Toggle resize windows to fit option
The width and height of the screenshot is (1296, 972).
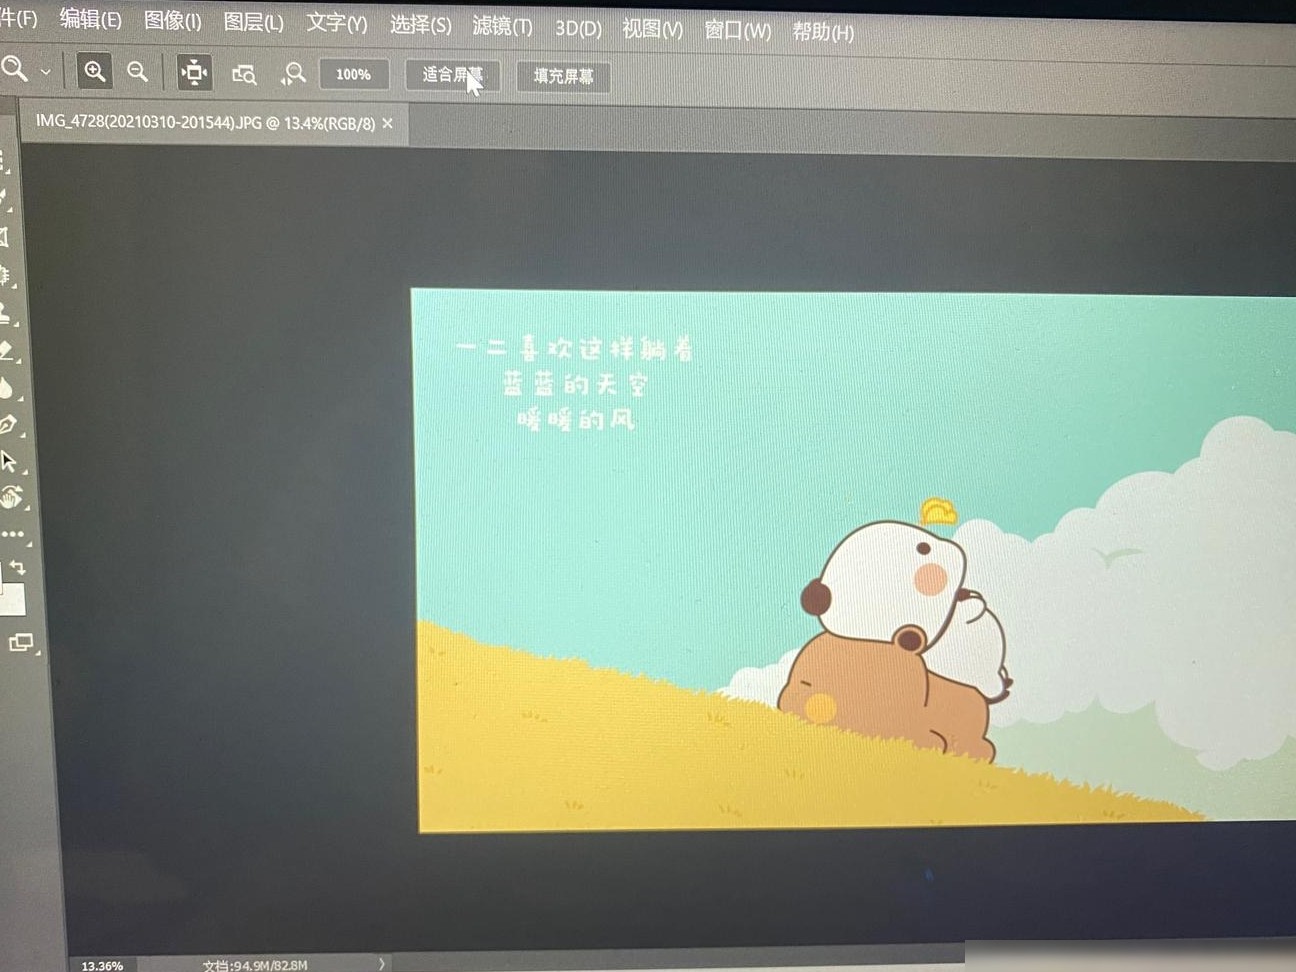click(x=194, y=72)
